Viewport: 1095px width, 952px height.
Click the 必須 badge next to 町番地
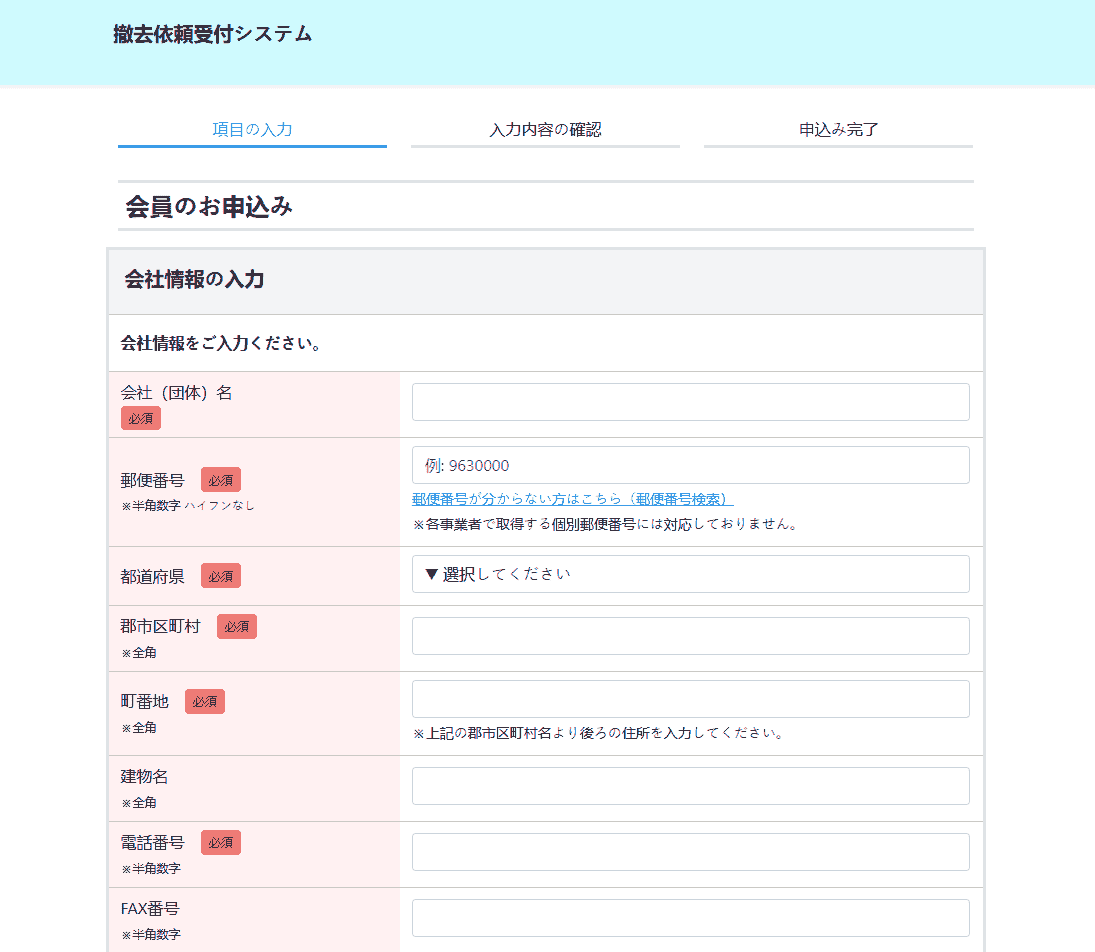click(x=204, y=702)
